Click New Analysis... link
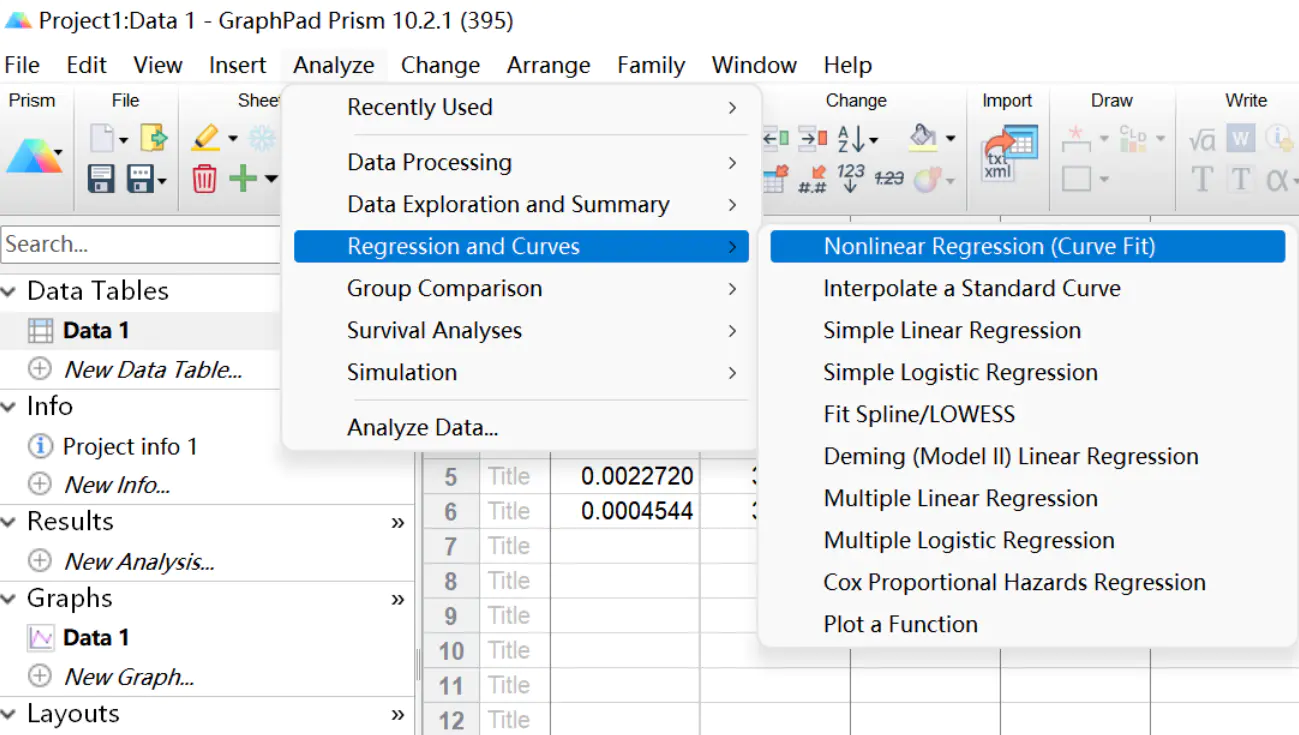Screen dimensions: 1299x735 coord(139,562)
